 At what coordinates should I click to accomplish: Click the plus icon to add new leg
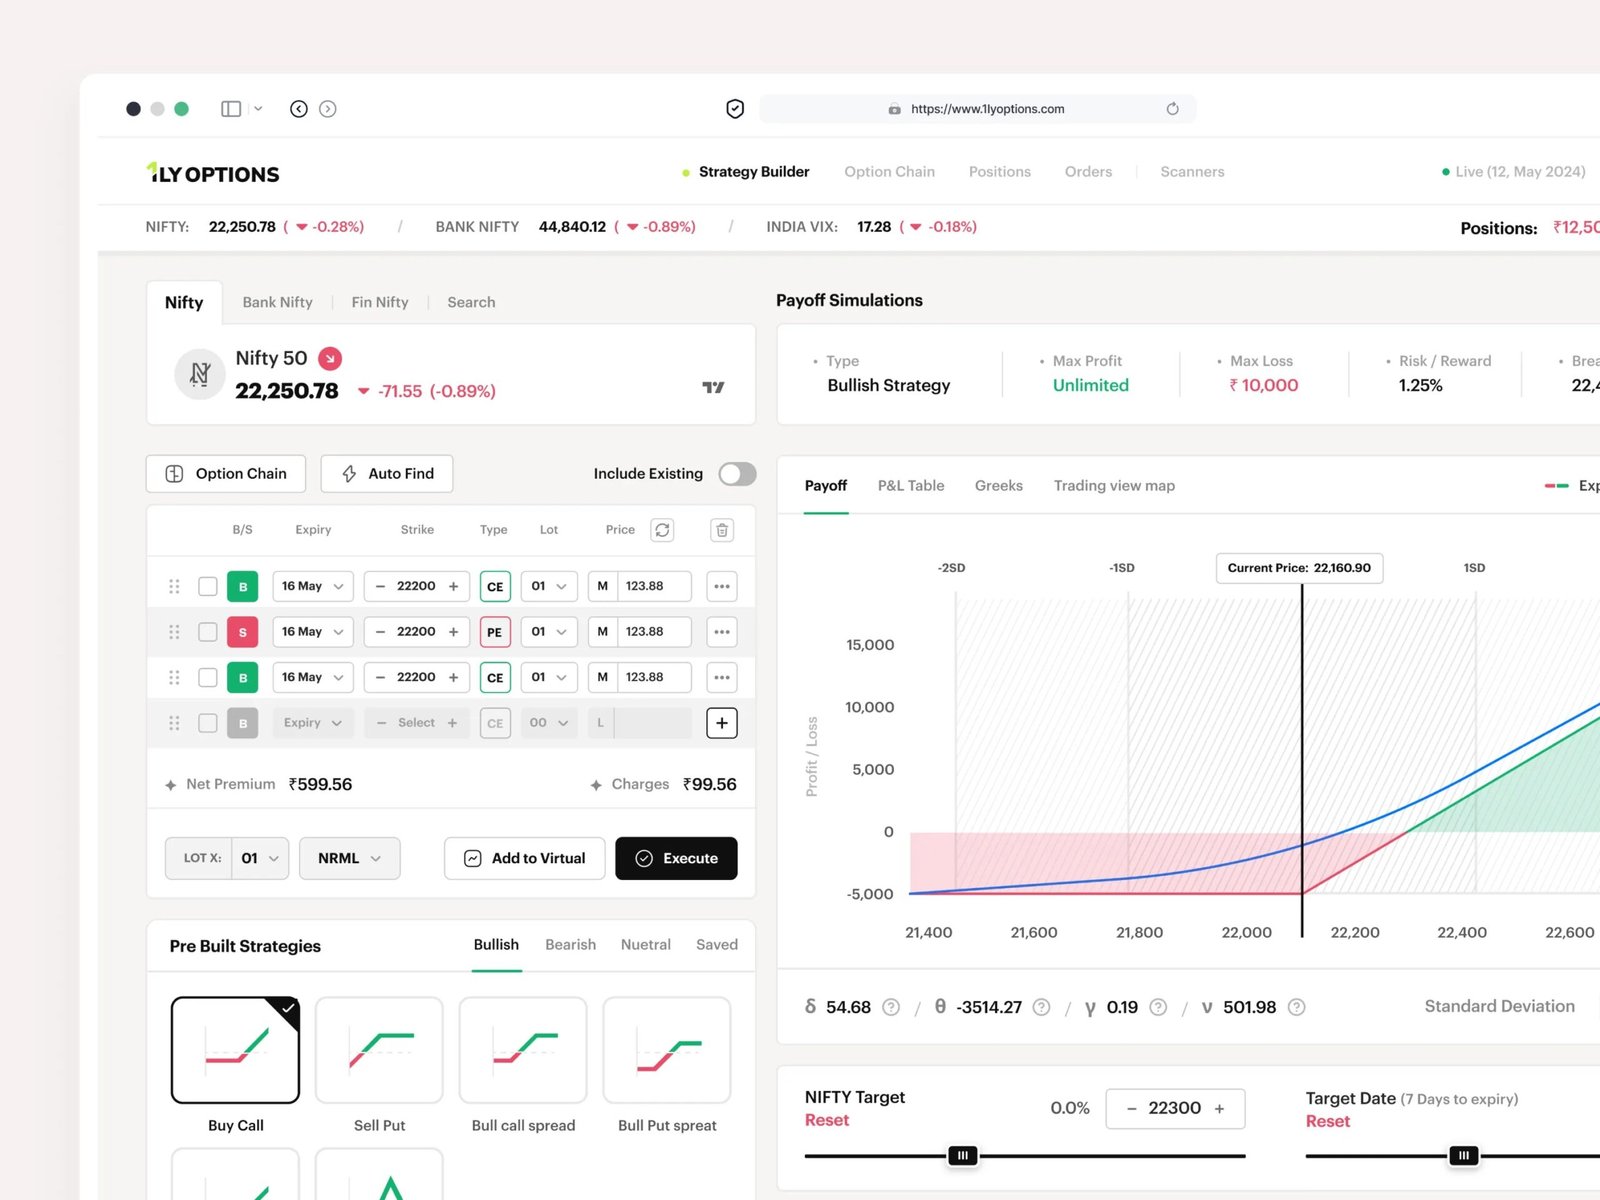click(x=722, y=723)
